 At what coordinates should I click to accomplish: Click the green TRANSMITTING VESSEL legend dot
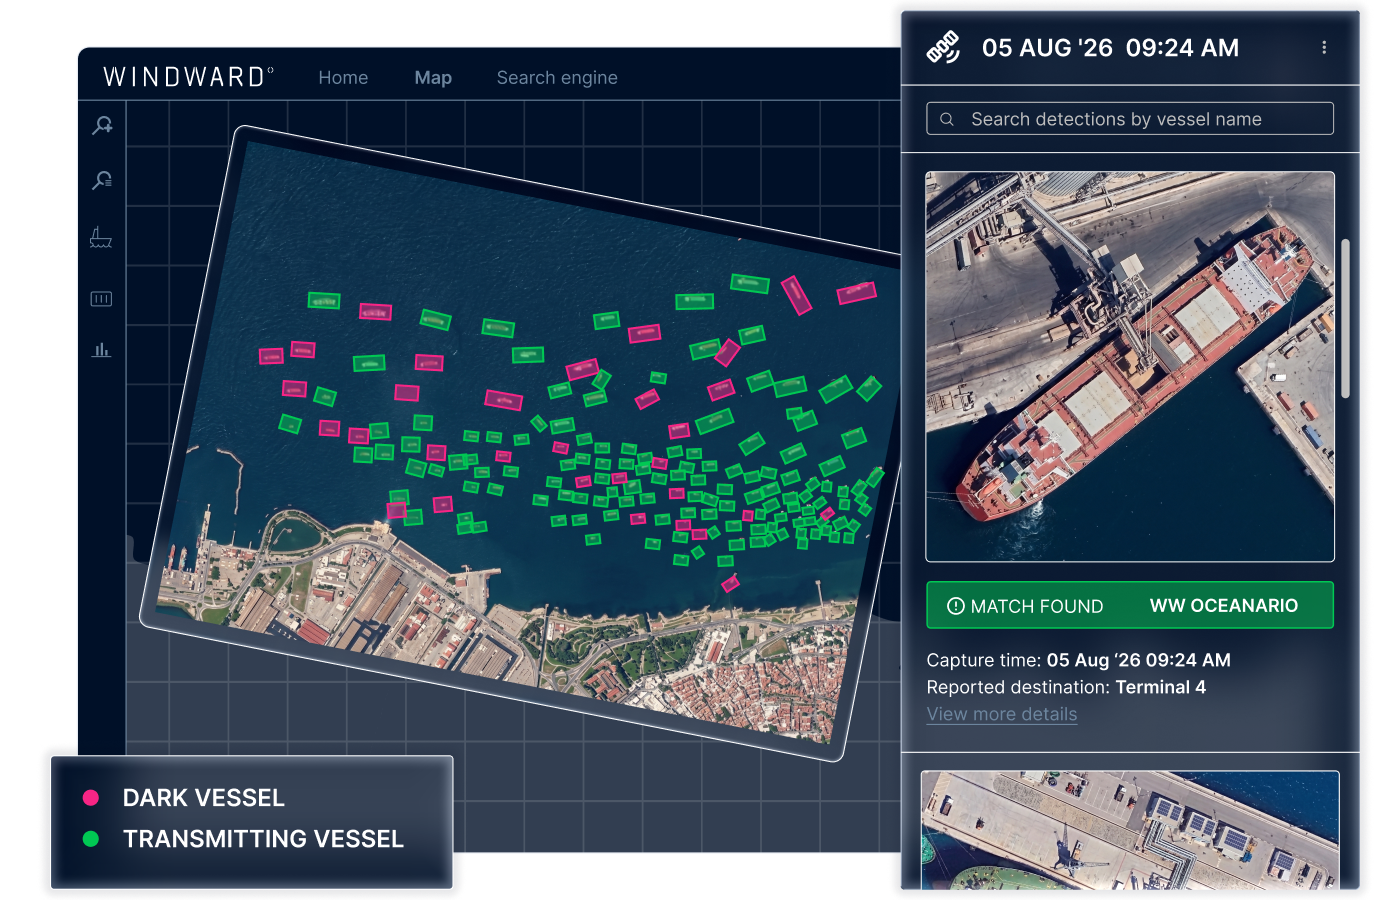91,839
